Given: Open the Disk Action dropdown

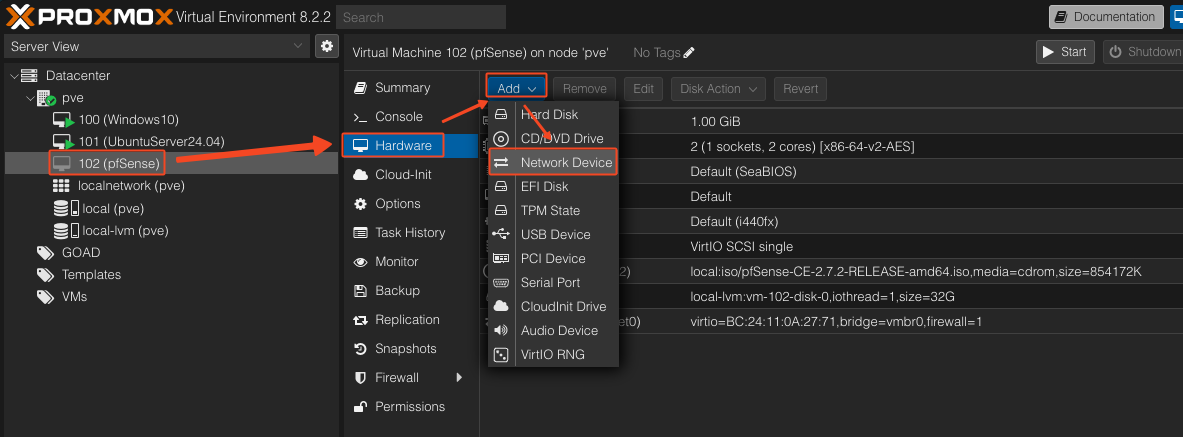Looking at the screenshot, I should tap(718, 88).
